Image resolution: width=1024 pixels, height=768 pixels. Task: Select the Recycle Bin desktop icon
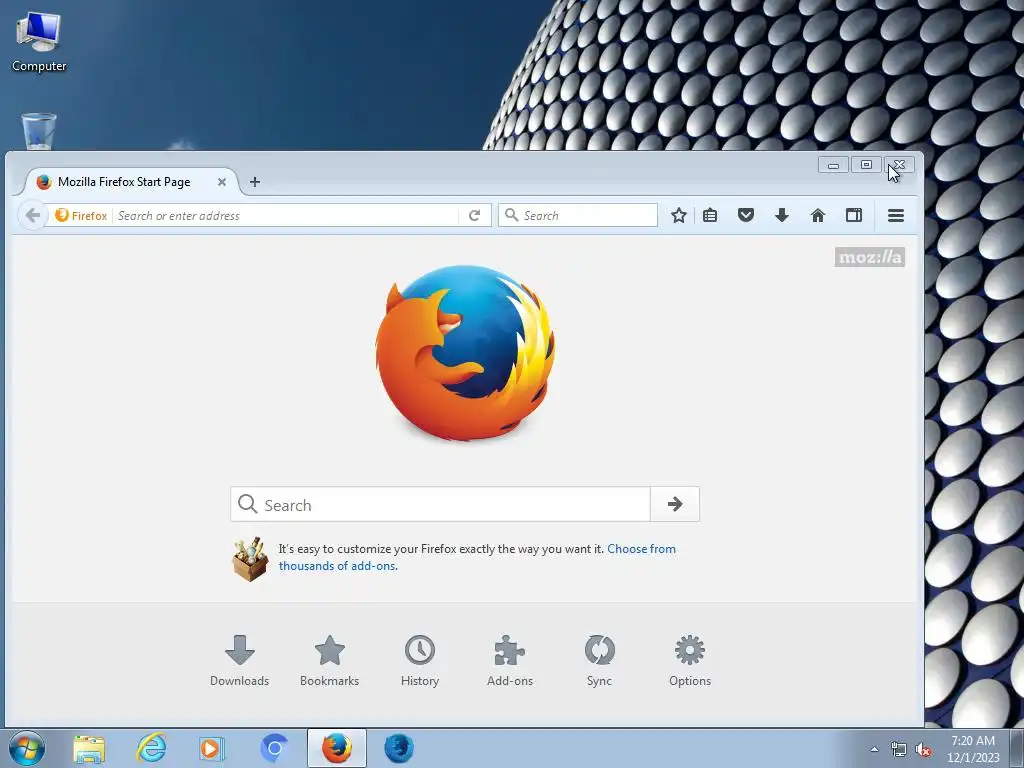click(39, 131)
